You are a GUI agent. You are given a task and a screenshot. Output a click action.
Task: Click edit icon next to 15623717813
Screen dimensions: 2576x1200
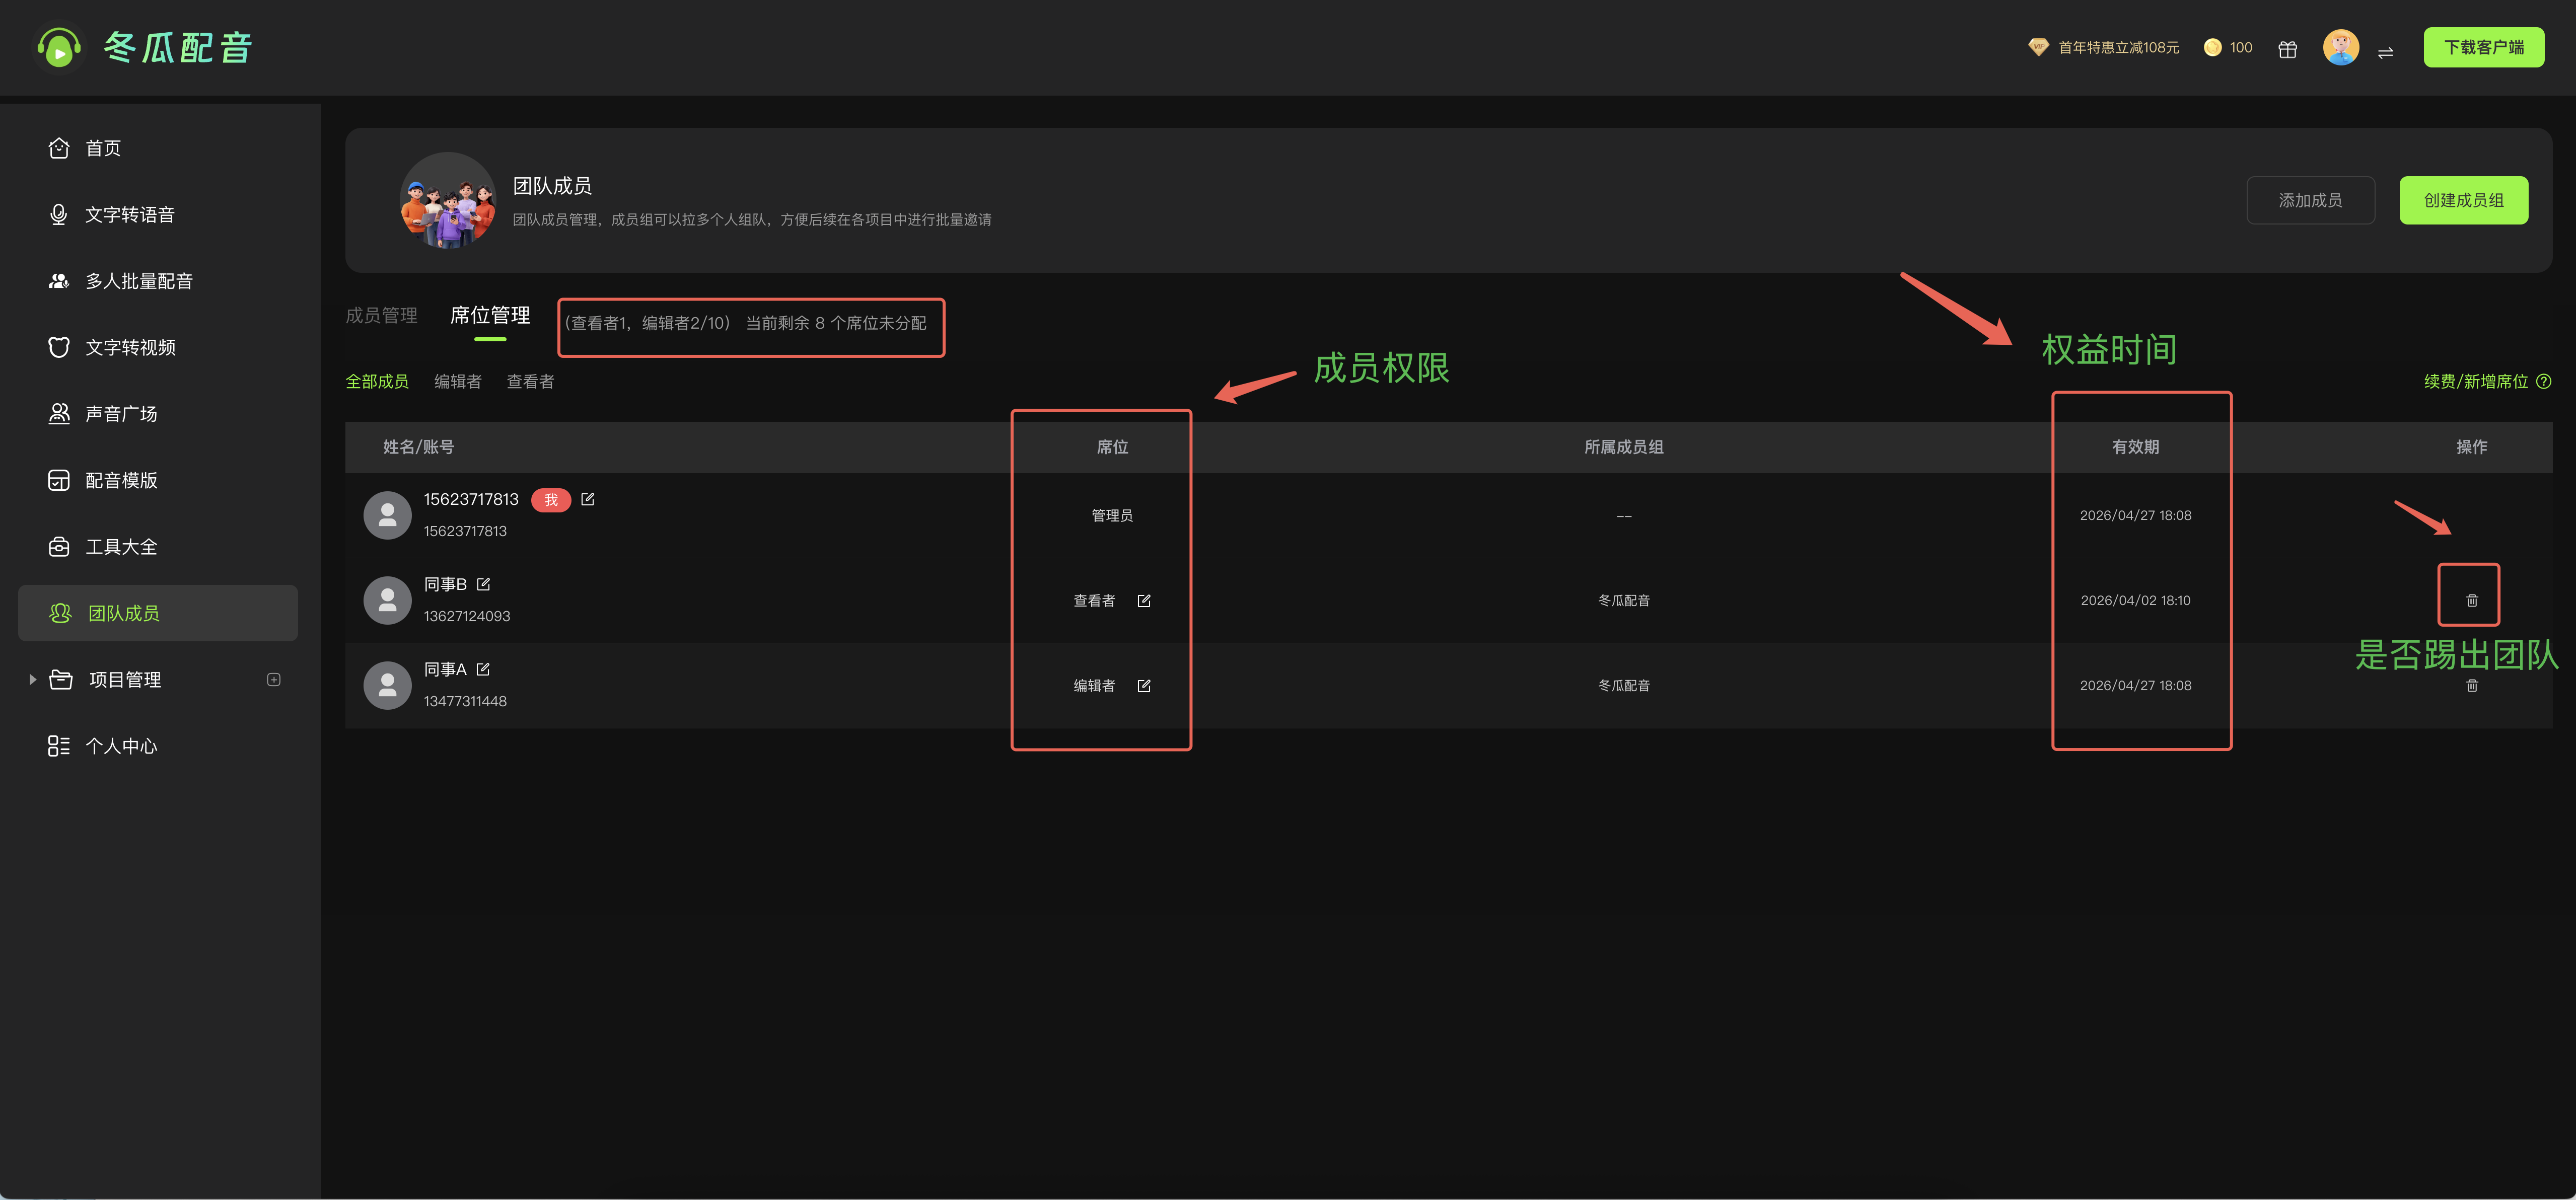coord(588,499)
